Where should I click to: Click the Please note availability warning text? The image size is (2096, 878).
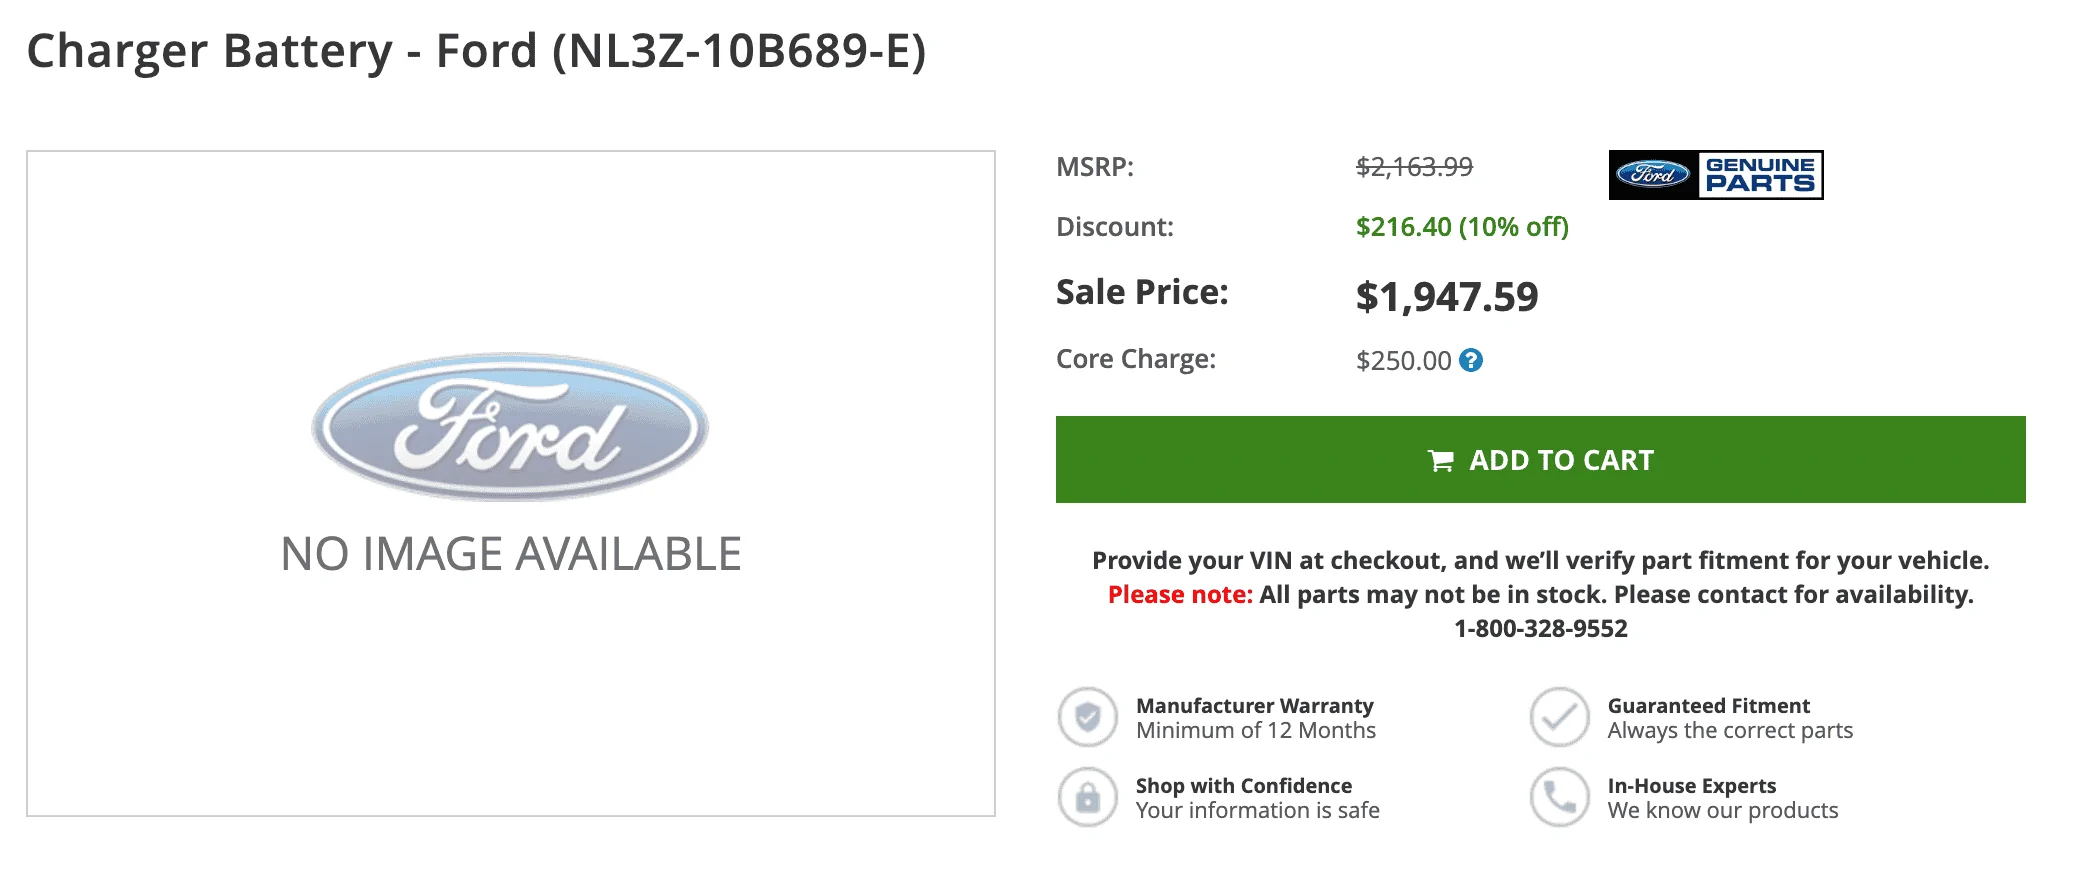coord(1541,594)
